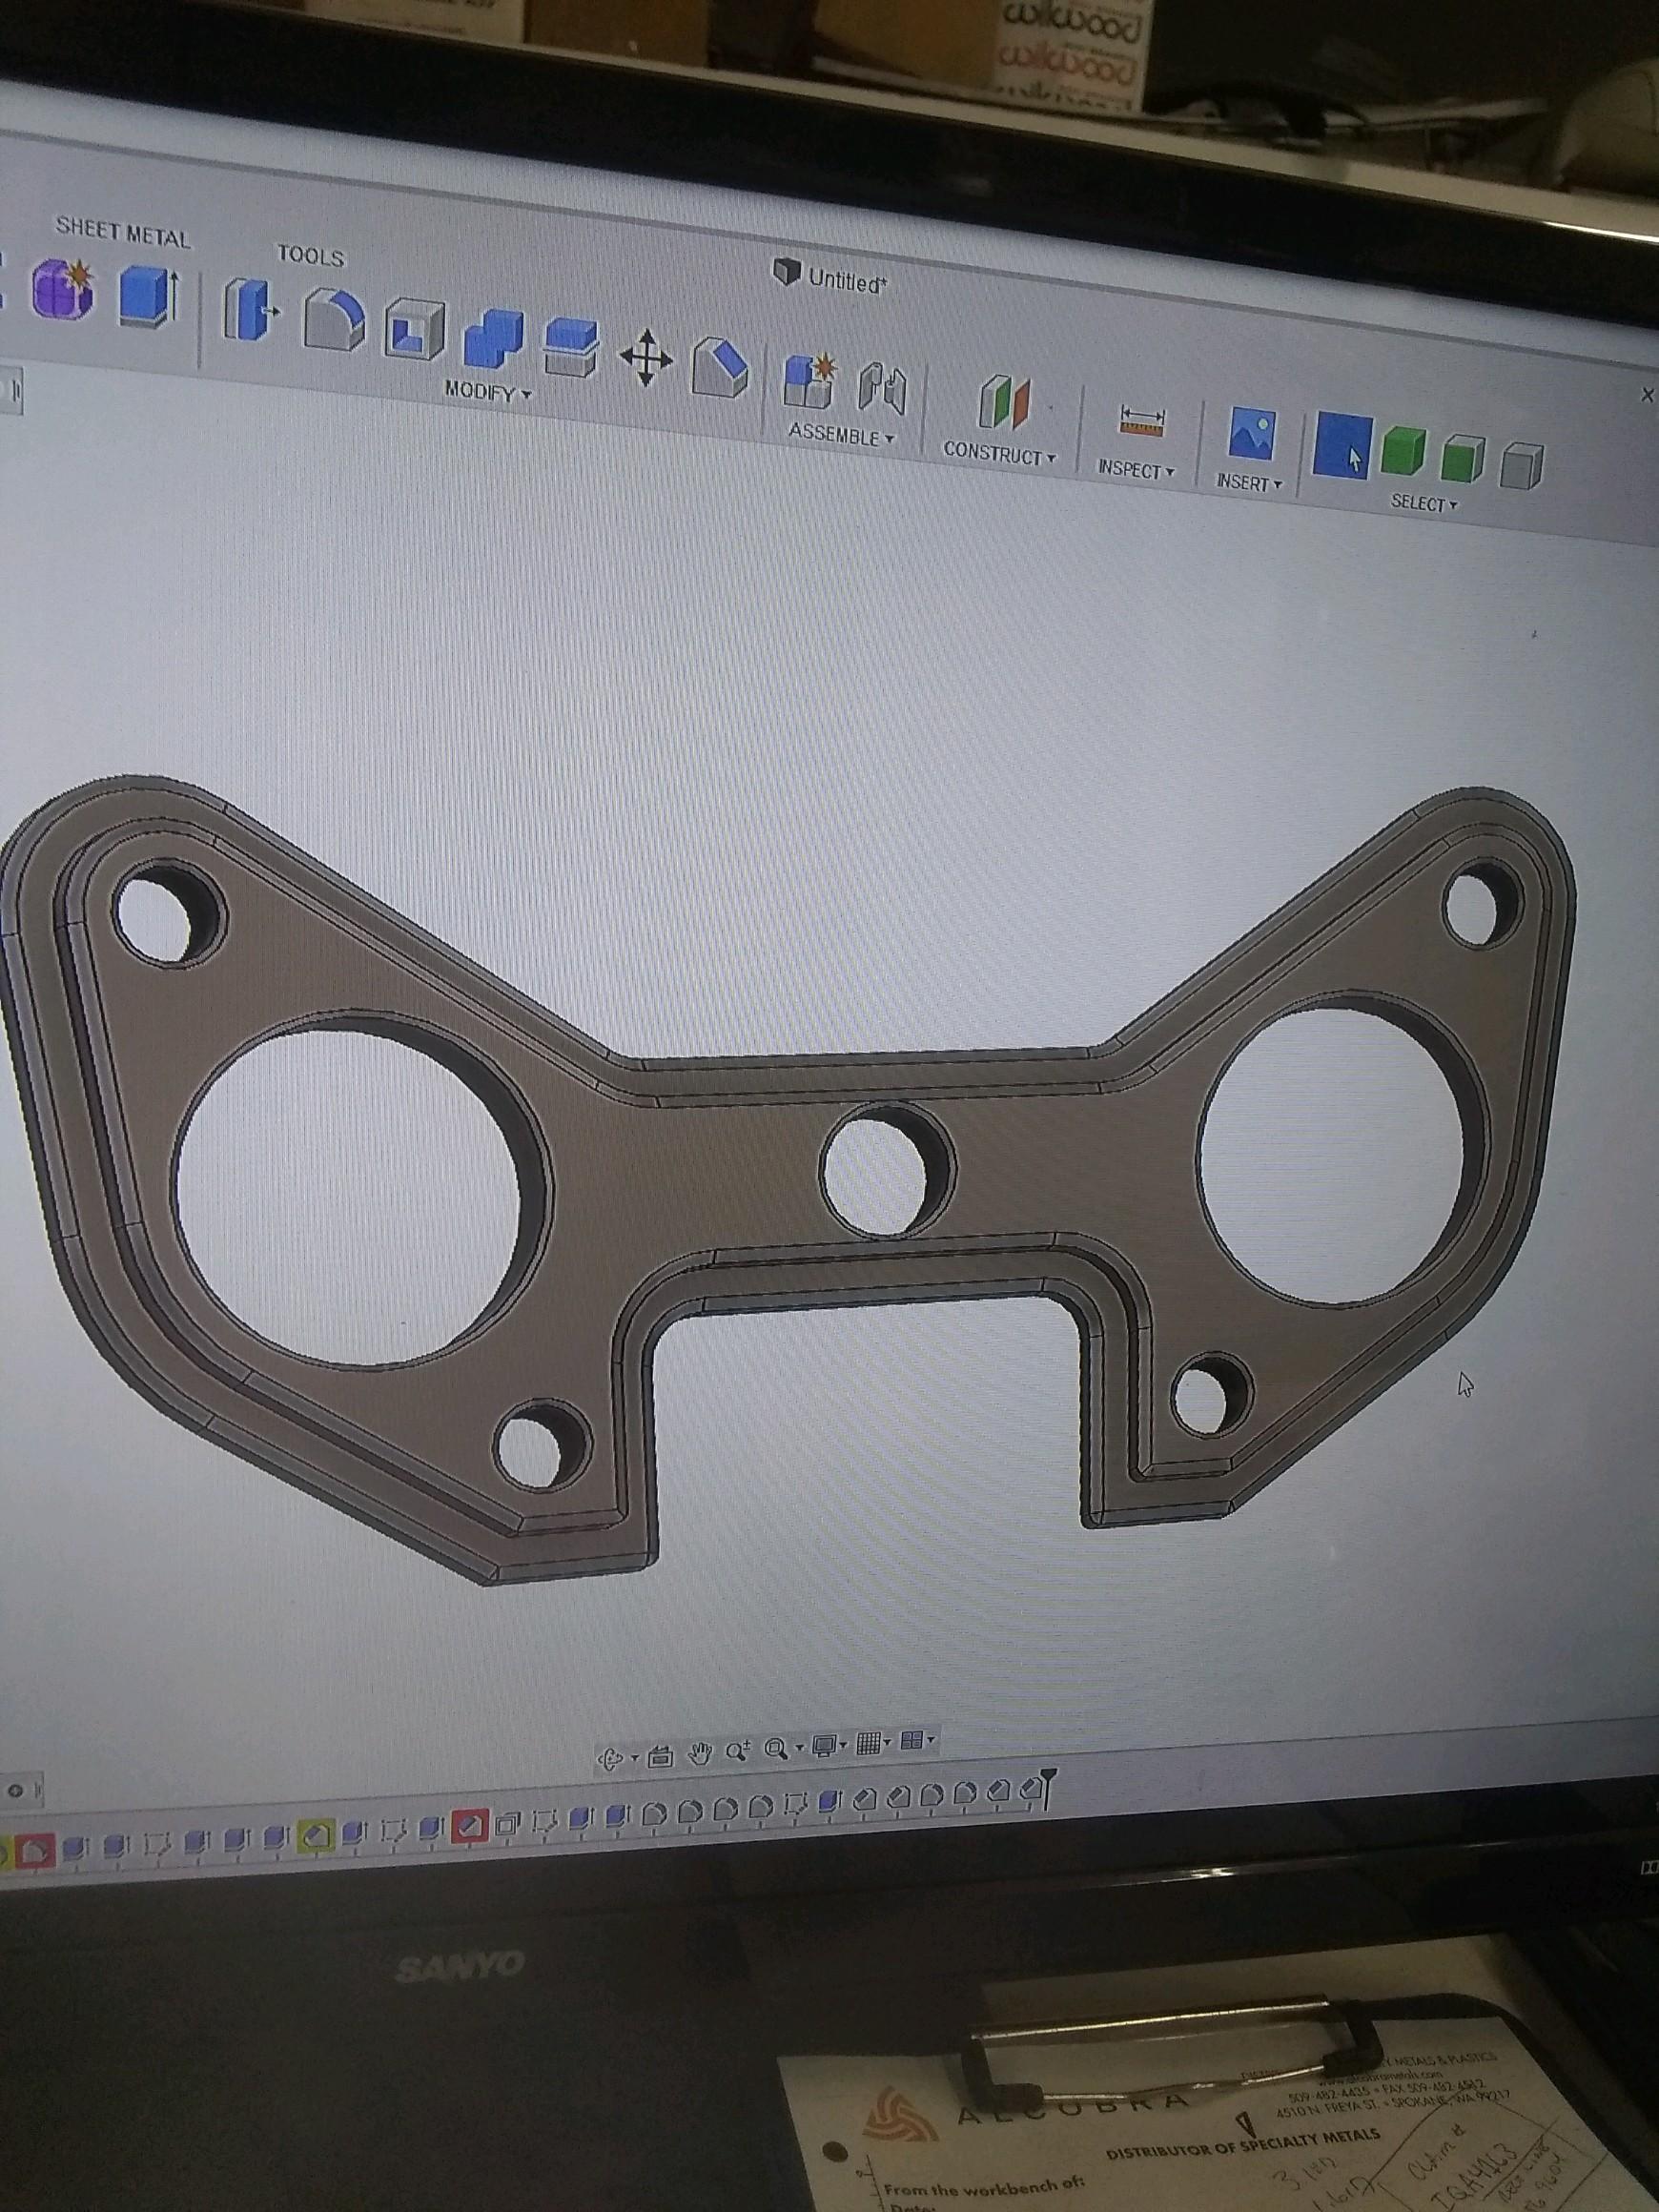Image resolution: width=1659 pixels, height=2212 pixels.
Task: Select the Fillet tool in Modify
Action: (x=333, y=320)
